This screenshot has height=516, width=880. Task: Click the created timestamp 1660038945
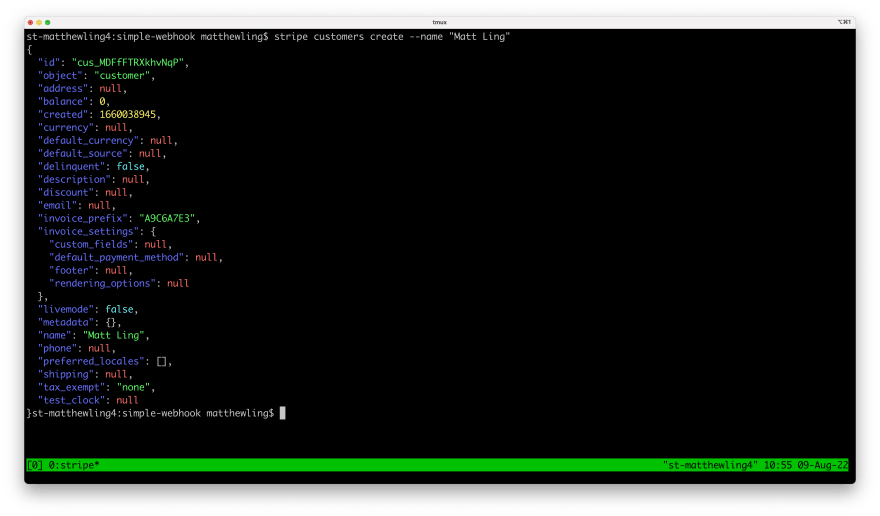tap(127, 115)
